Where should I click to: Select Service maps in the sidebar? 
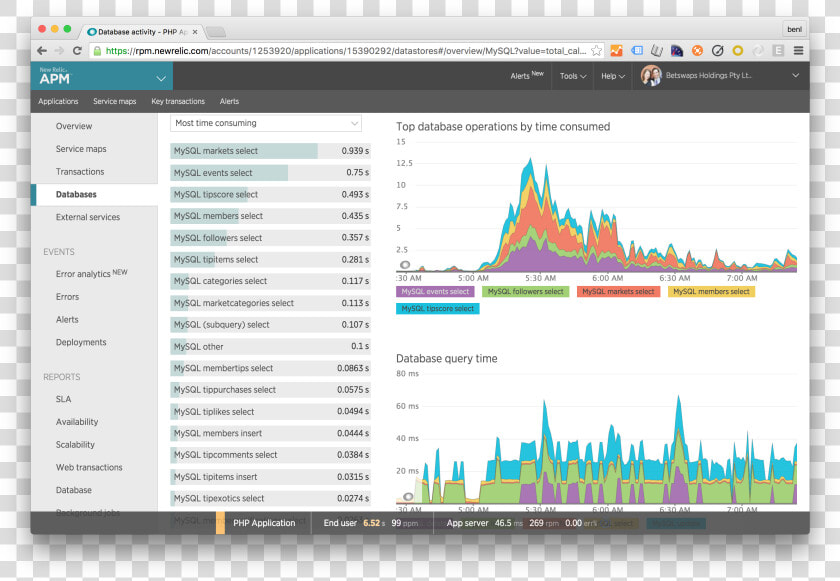coord(81,149)
